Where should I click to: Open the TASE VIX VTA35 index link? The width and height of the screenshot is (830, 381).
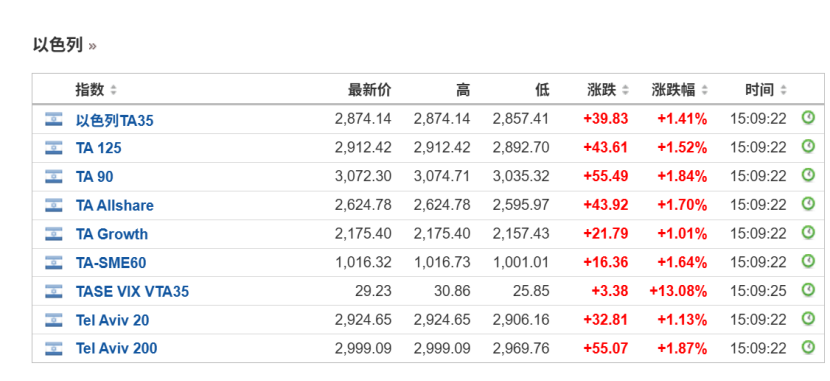point(132,291)
